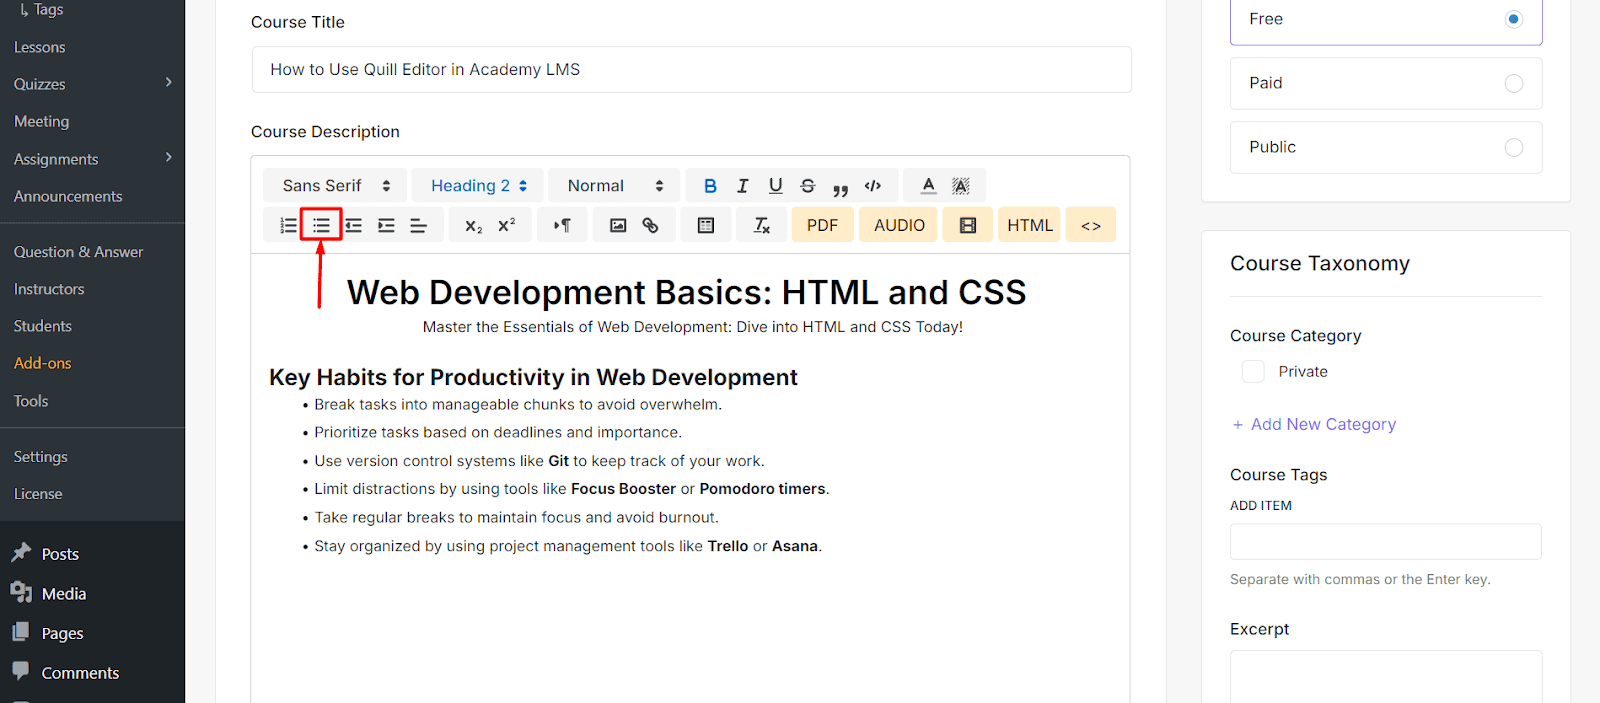The image size is (1600, 703).
Task: Open Announcements in the sidebar
Action: pos(68,197)
